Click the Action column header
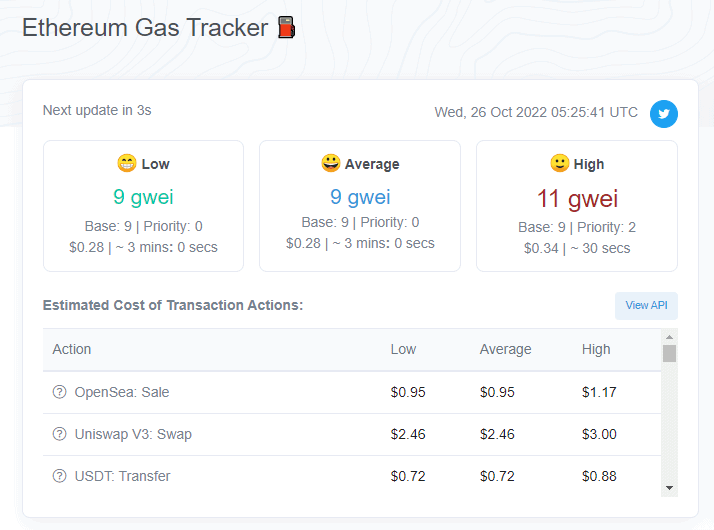This screenshot has height=530, width=714. pos(72,349)
